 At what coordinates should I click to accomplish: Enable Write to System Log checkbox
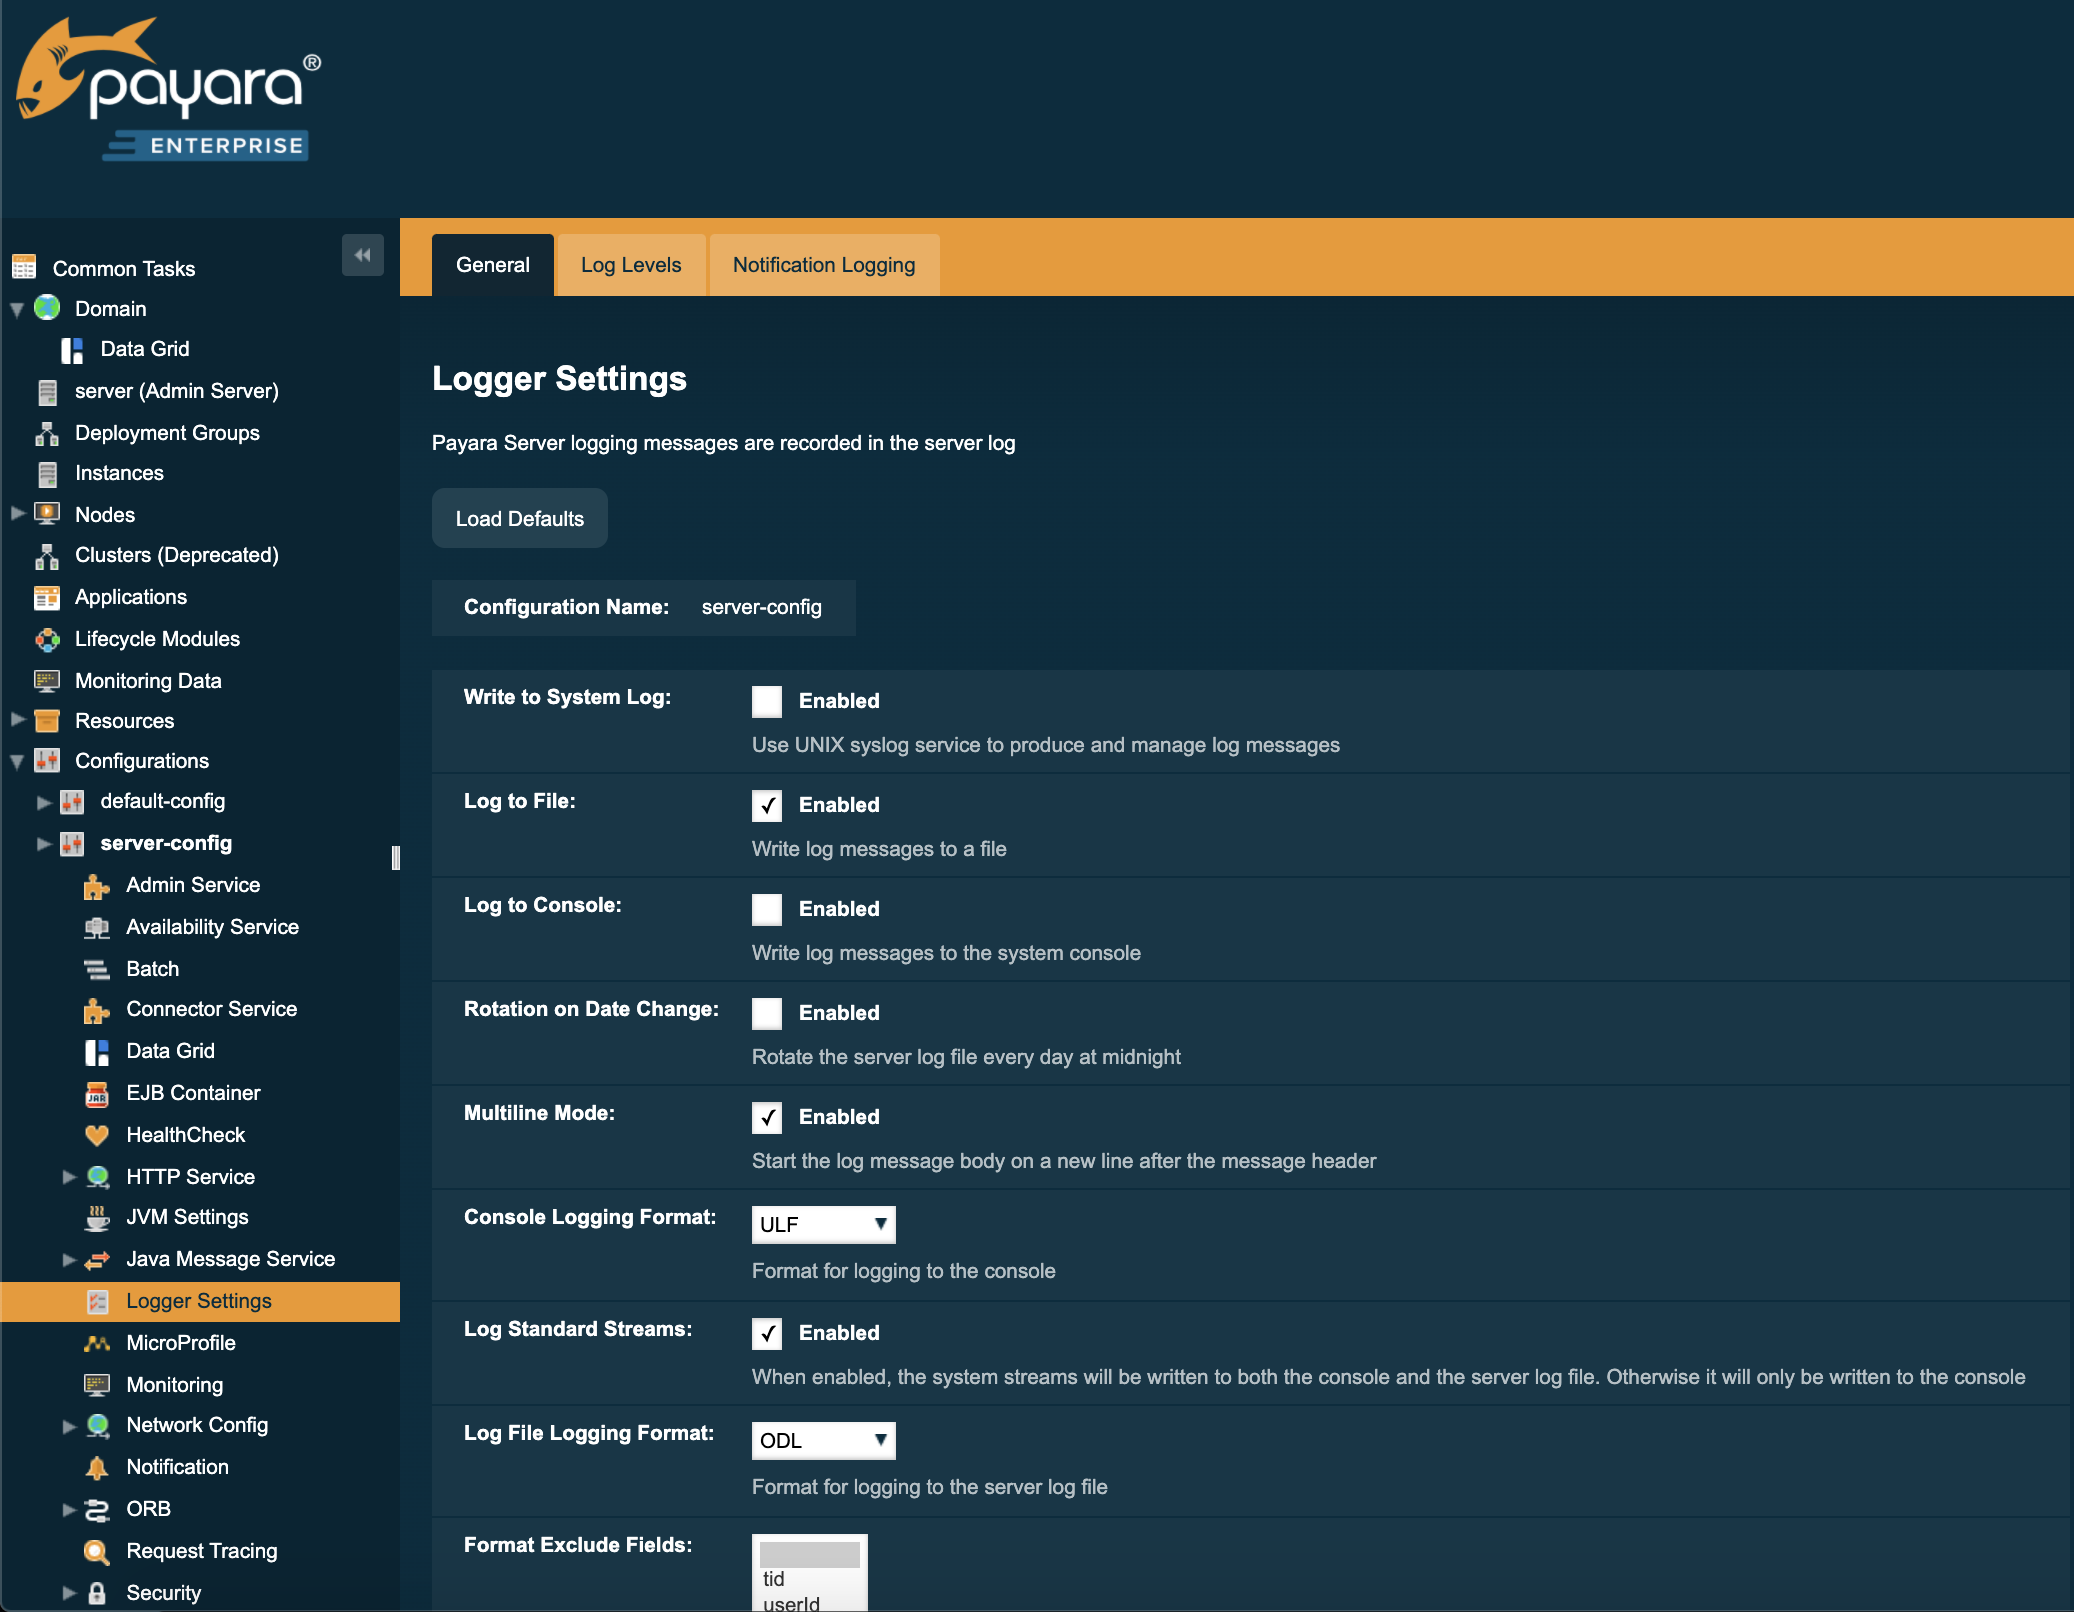[x=767, y=701]
